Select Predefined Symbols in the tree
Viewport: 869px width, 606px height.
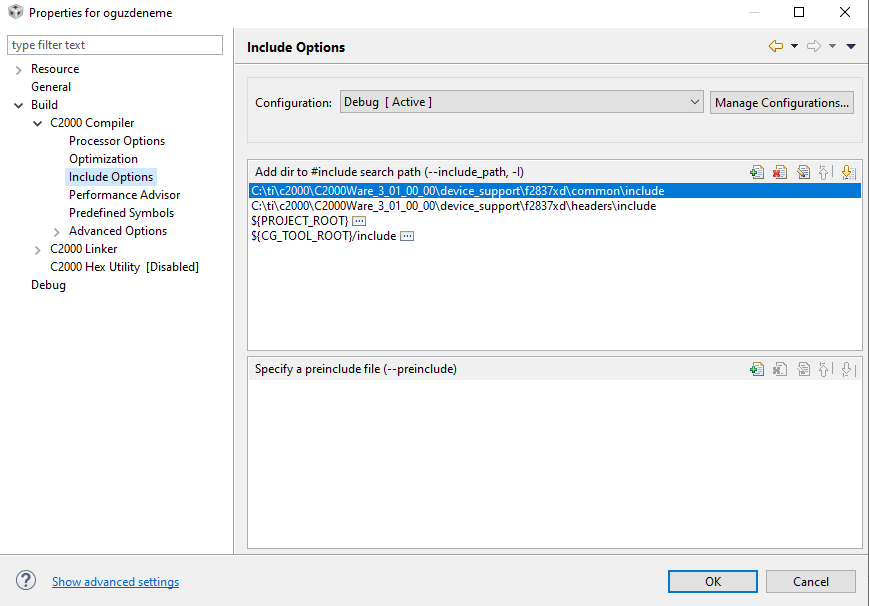click(121, 213)
